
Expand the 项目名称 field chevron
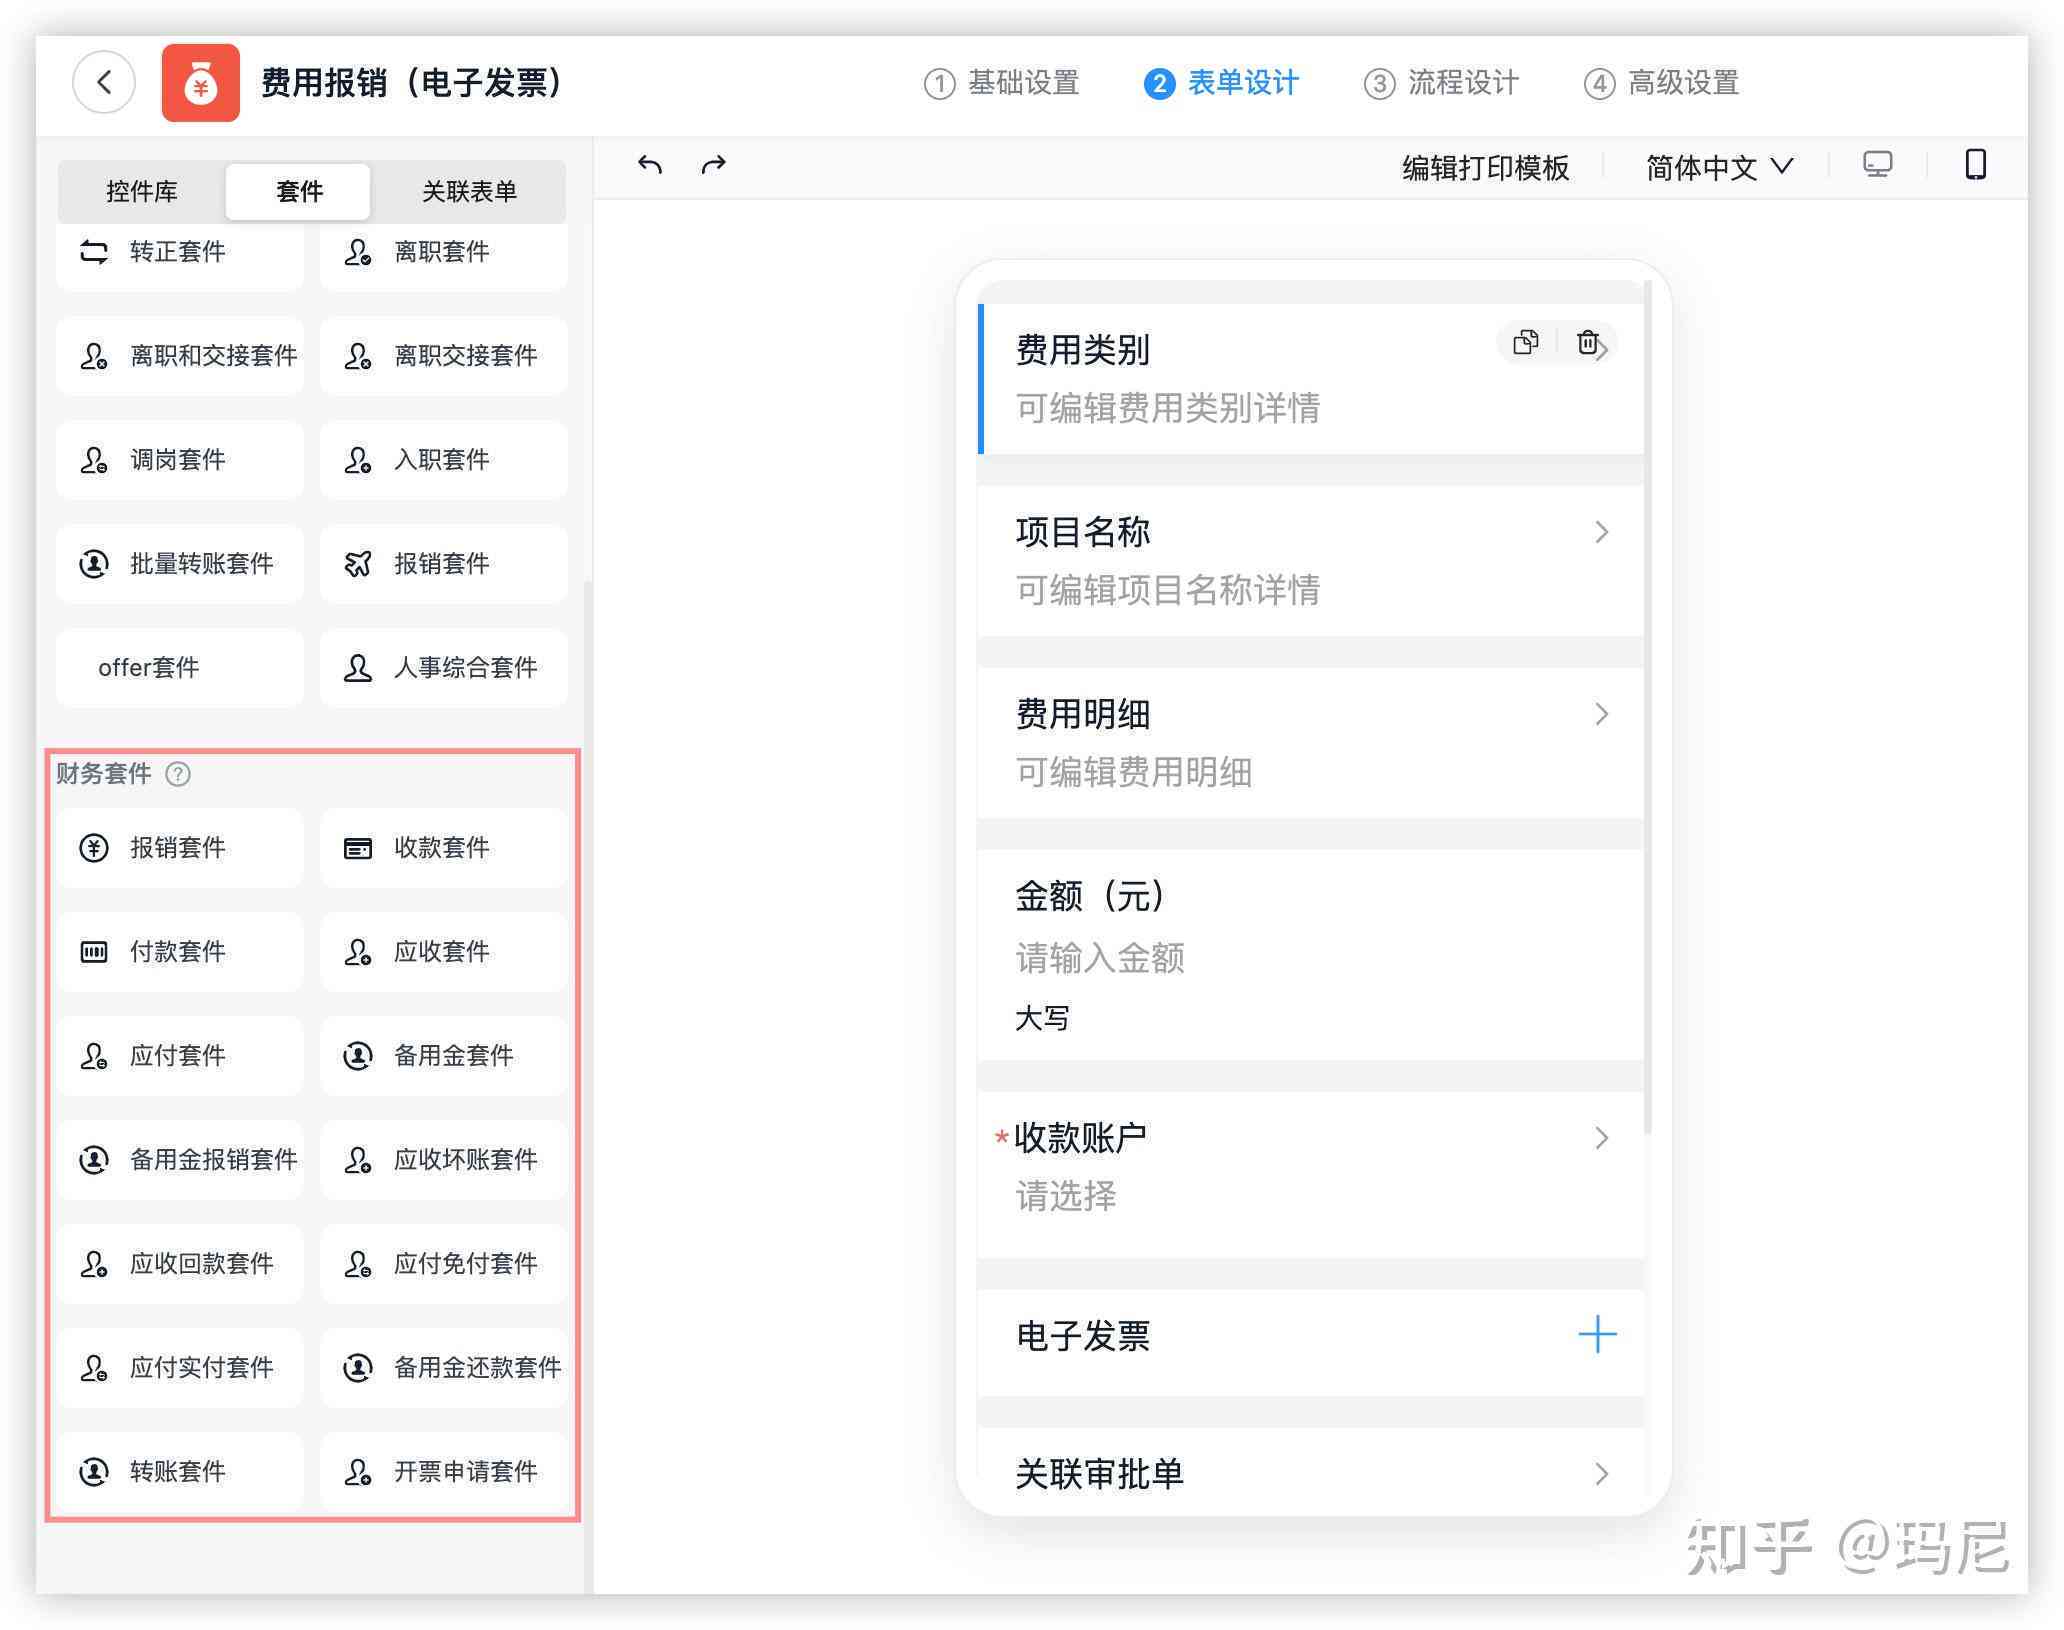pyautogui.click(x=1601, y=532)
